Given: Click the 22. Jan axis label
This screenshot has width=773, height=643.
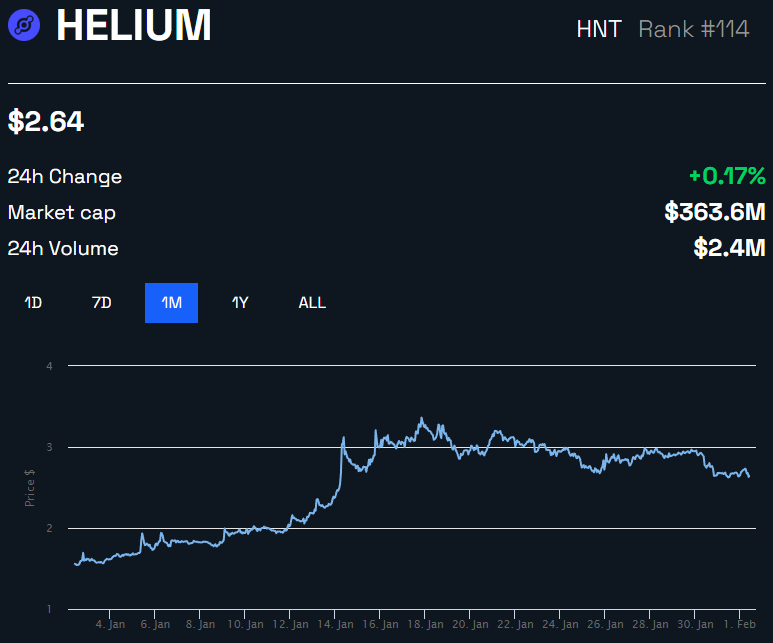Looking at the screenshot, I should (x=515, y=624).
